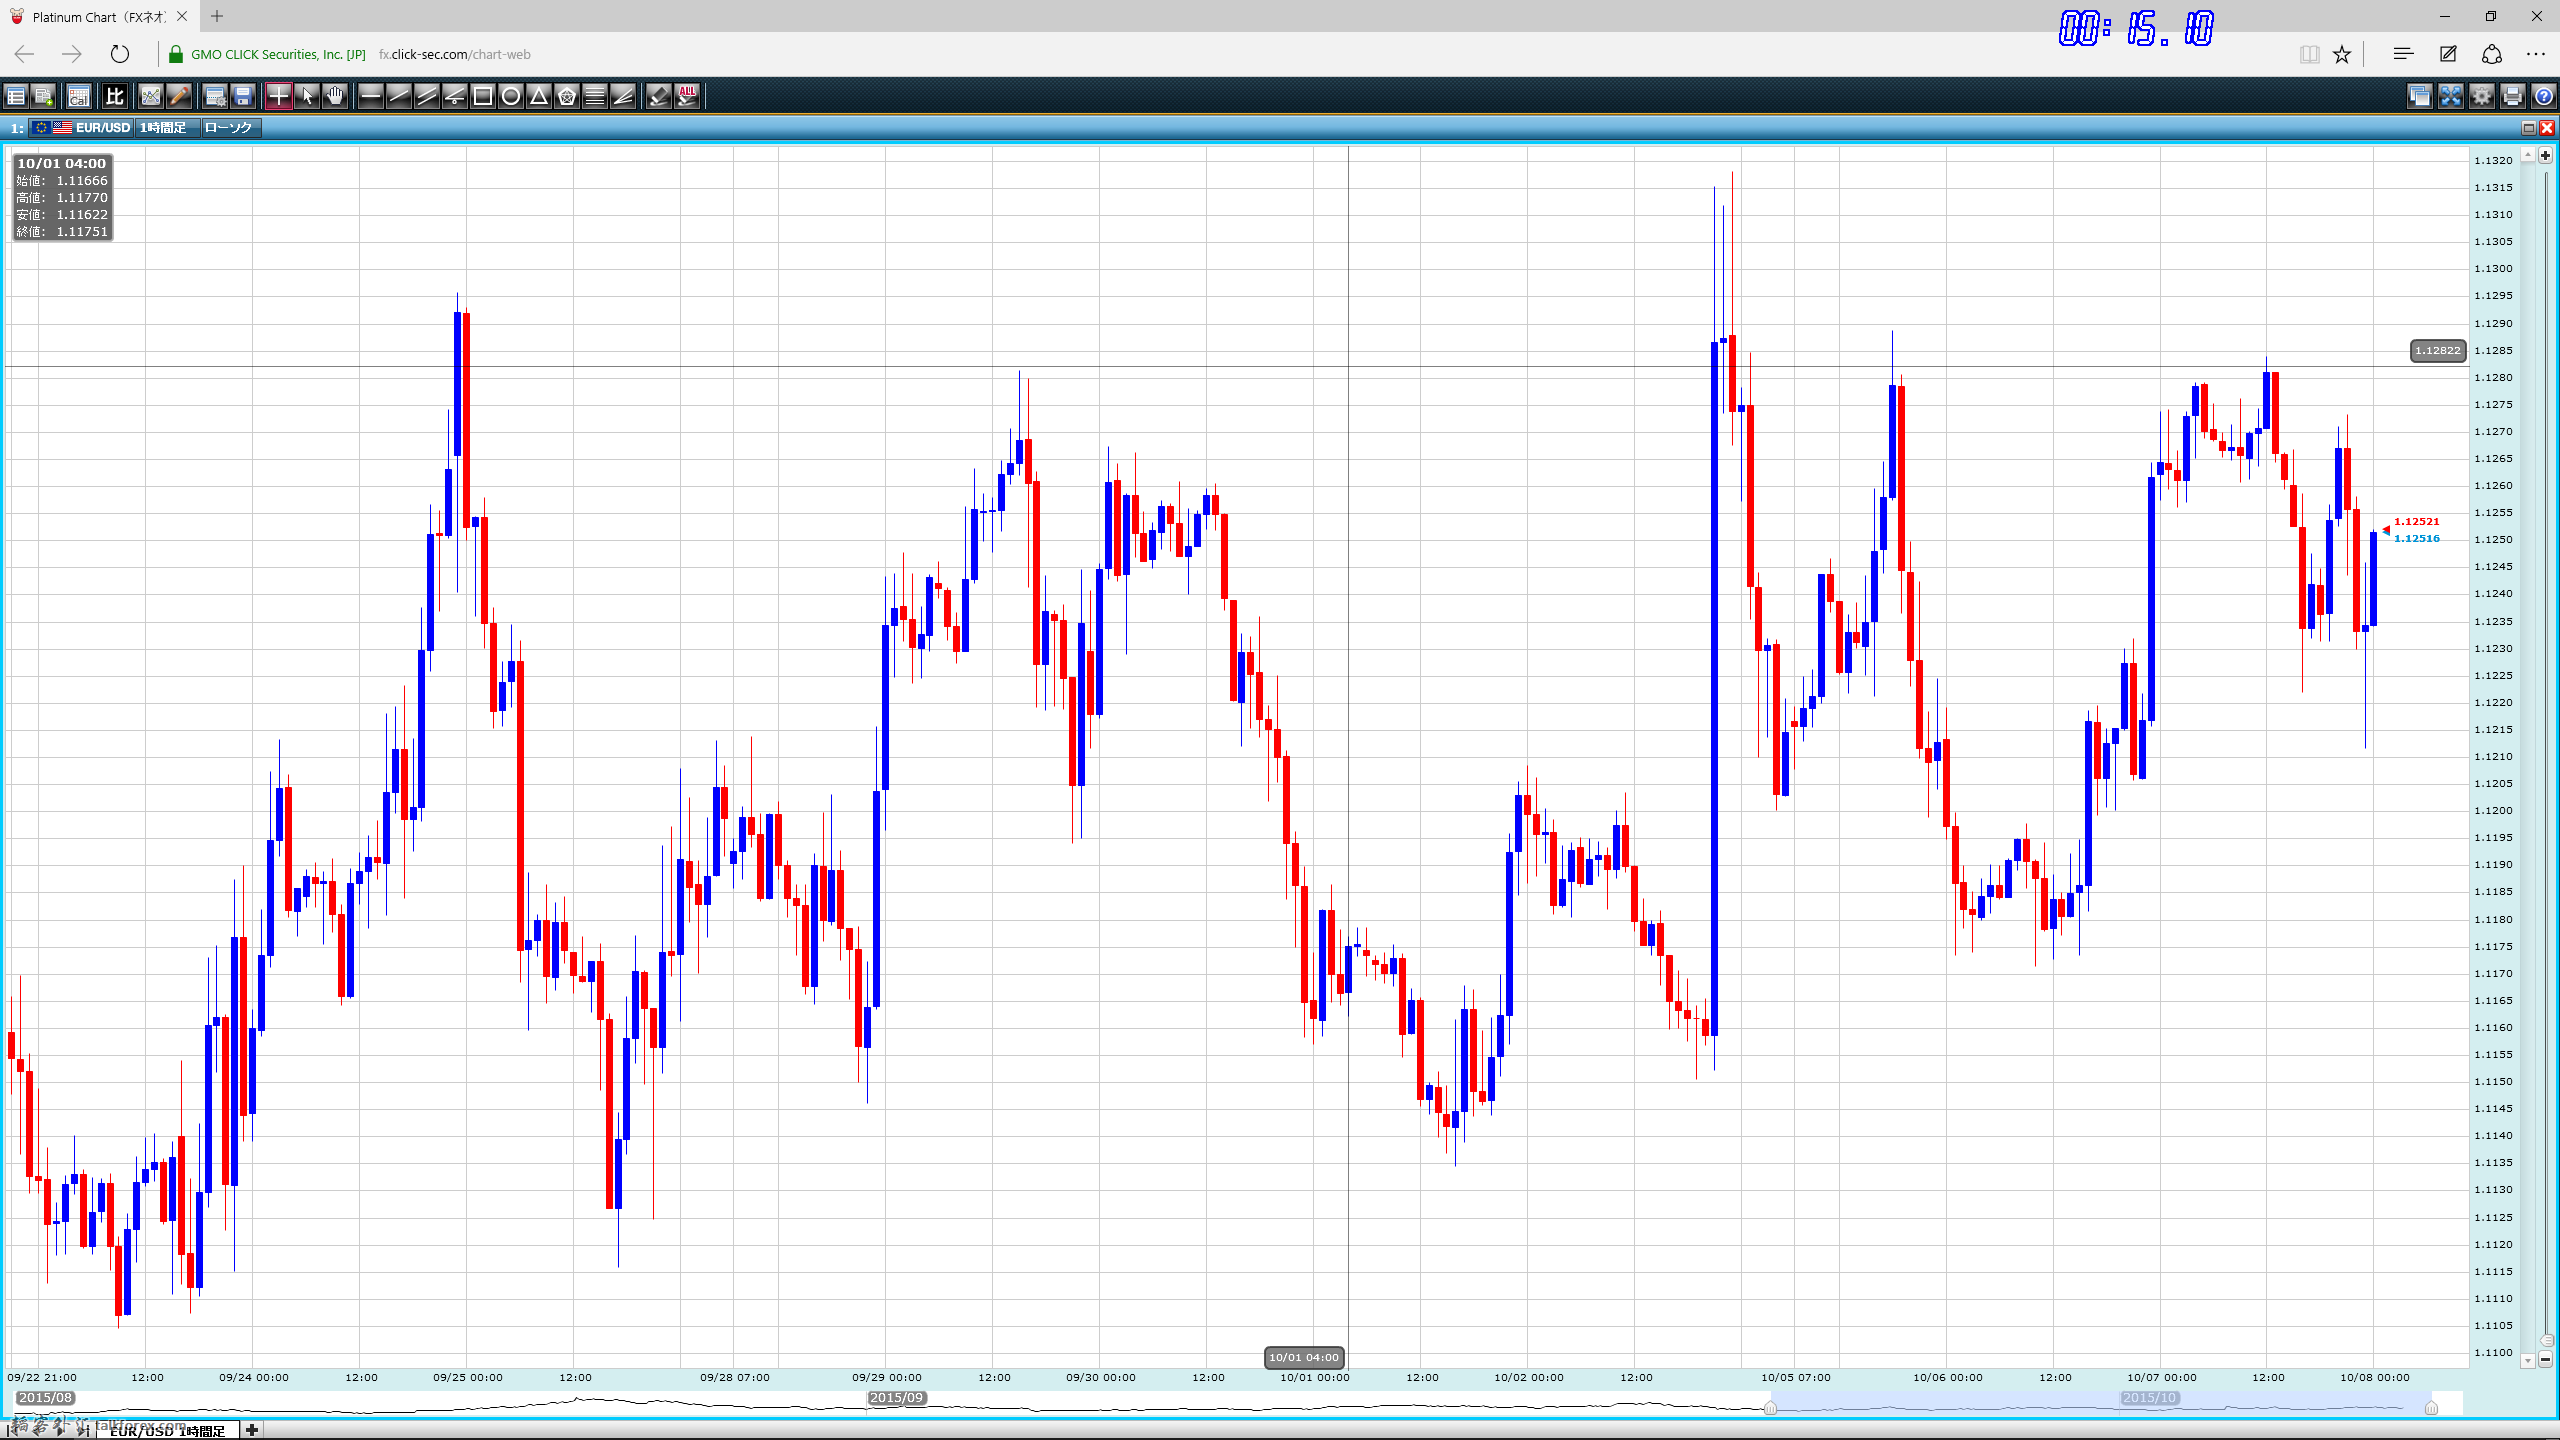This screenshot has width=2560, height=1440.
Task: Close the EUR/USD chart panel
Action: point(2547,128)
